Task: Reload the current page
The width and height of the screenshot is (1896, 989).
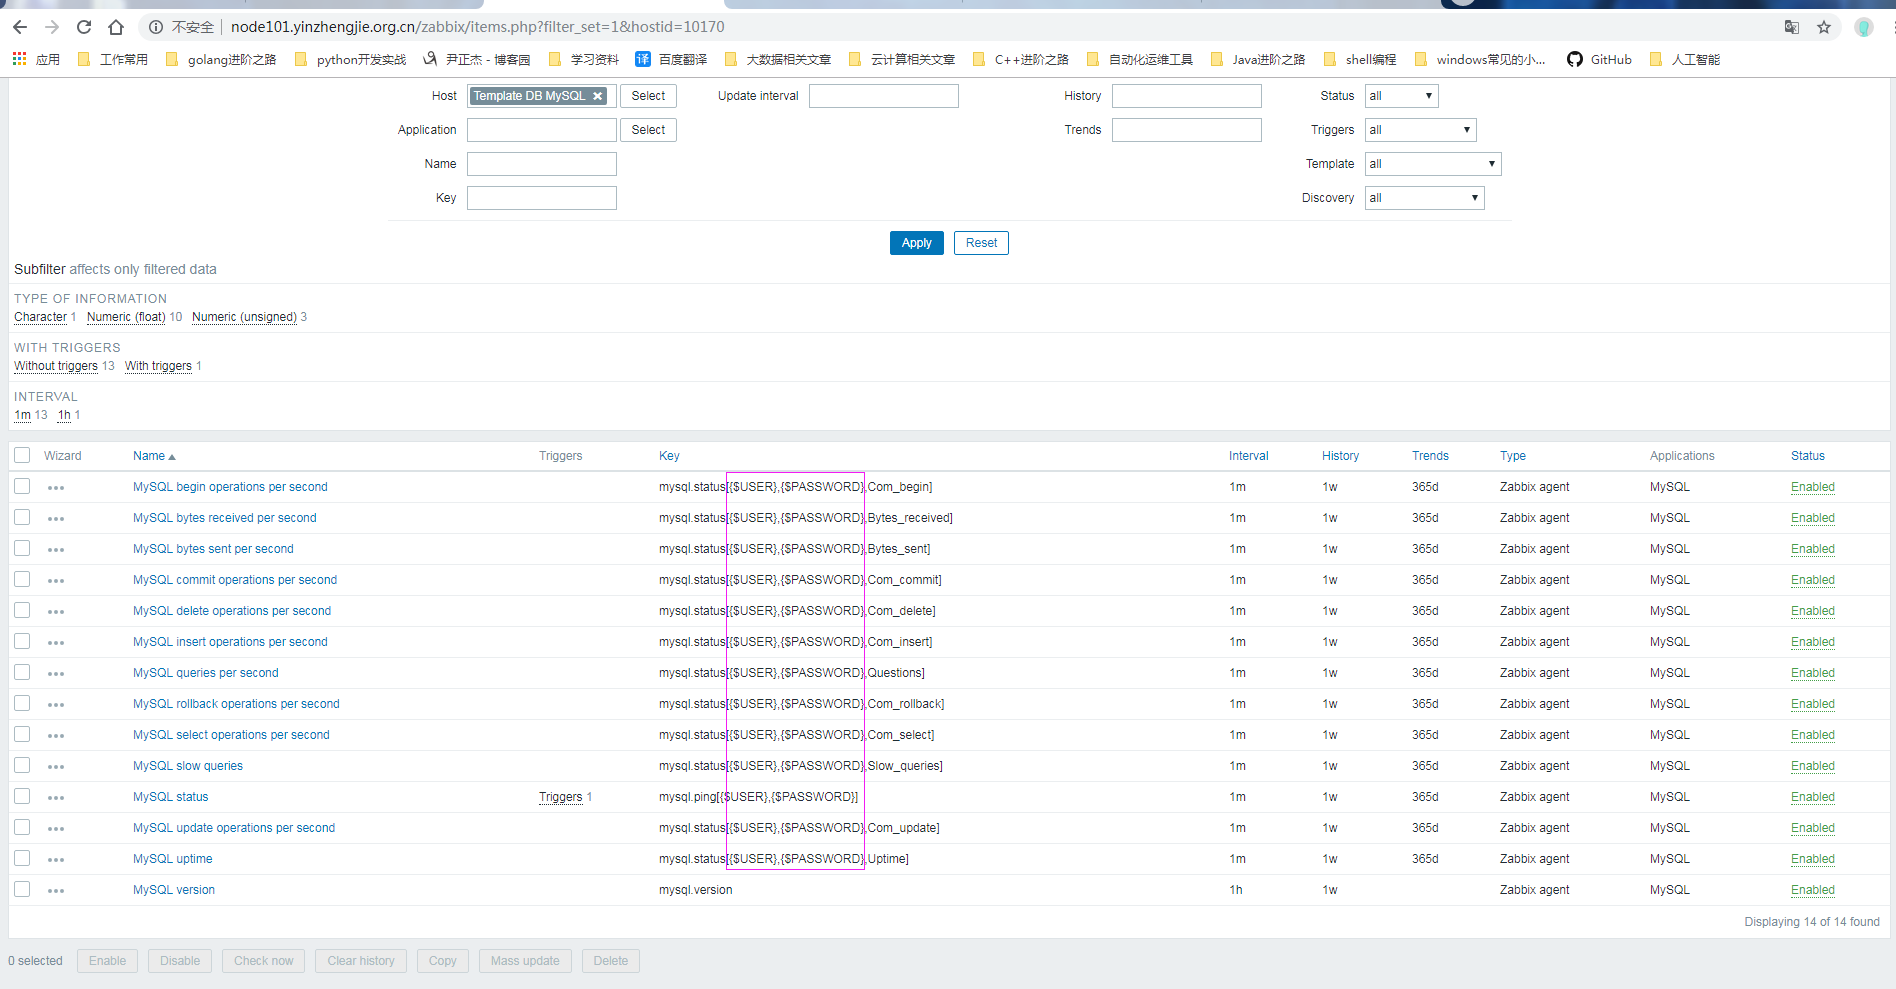Action: click(x=84, y=27)
